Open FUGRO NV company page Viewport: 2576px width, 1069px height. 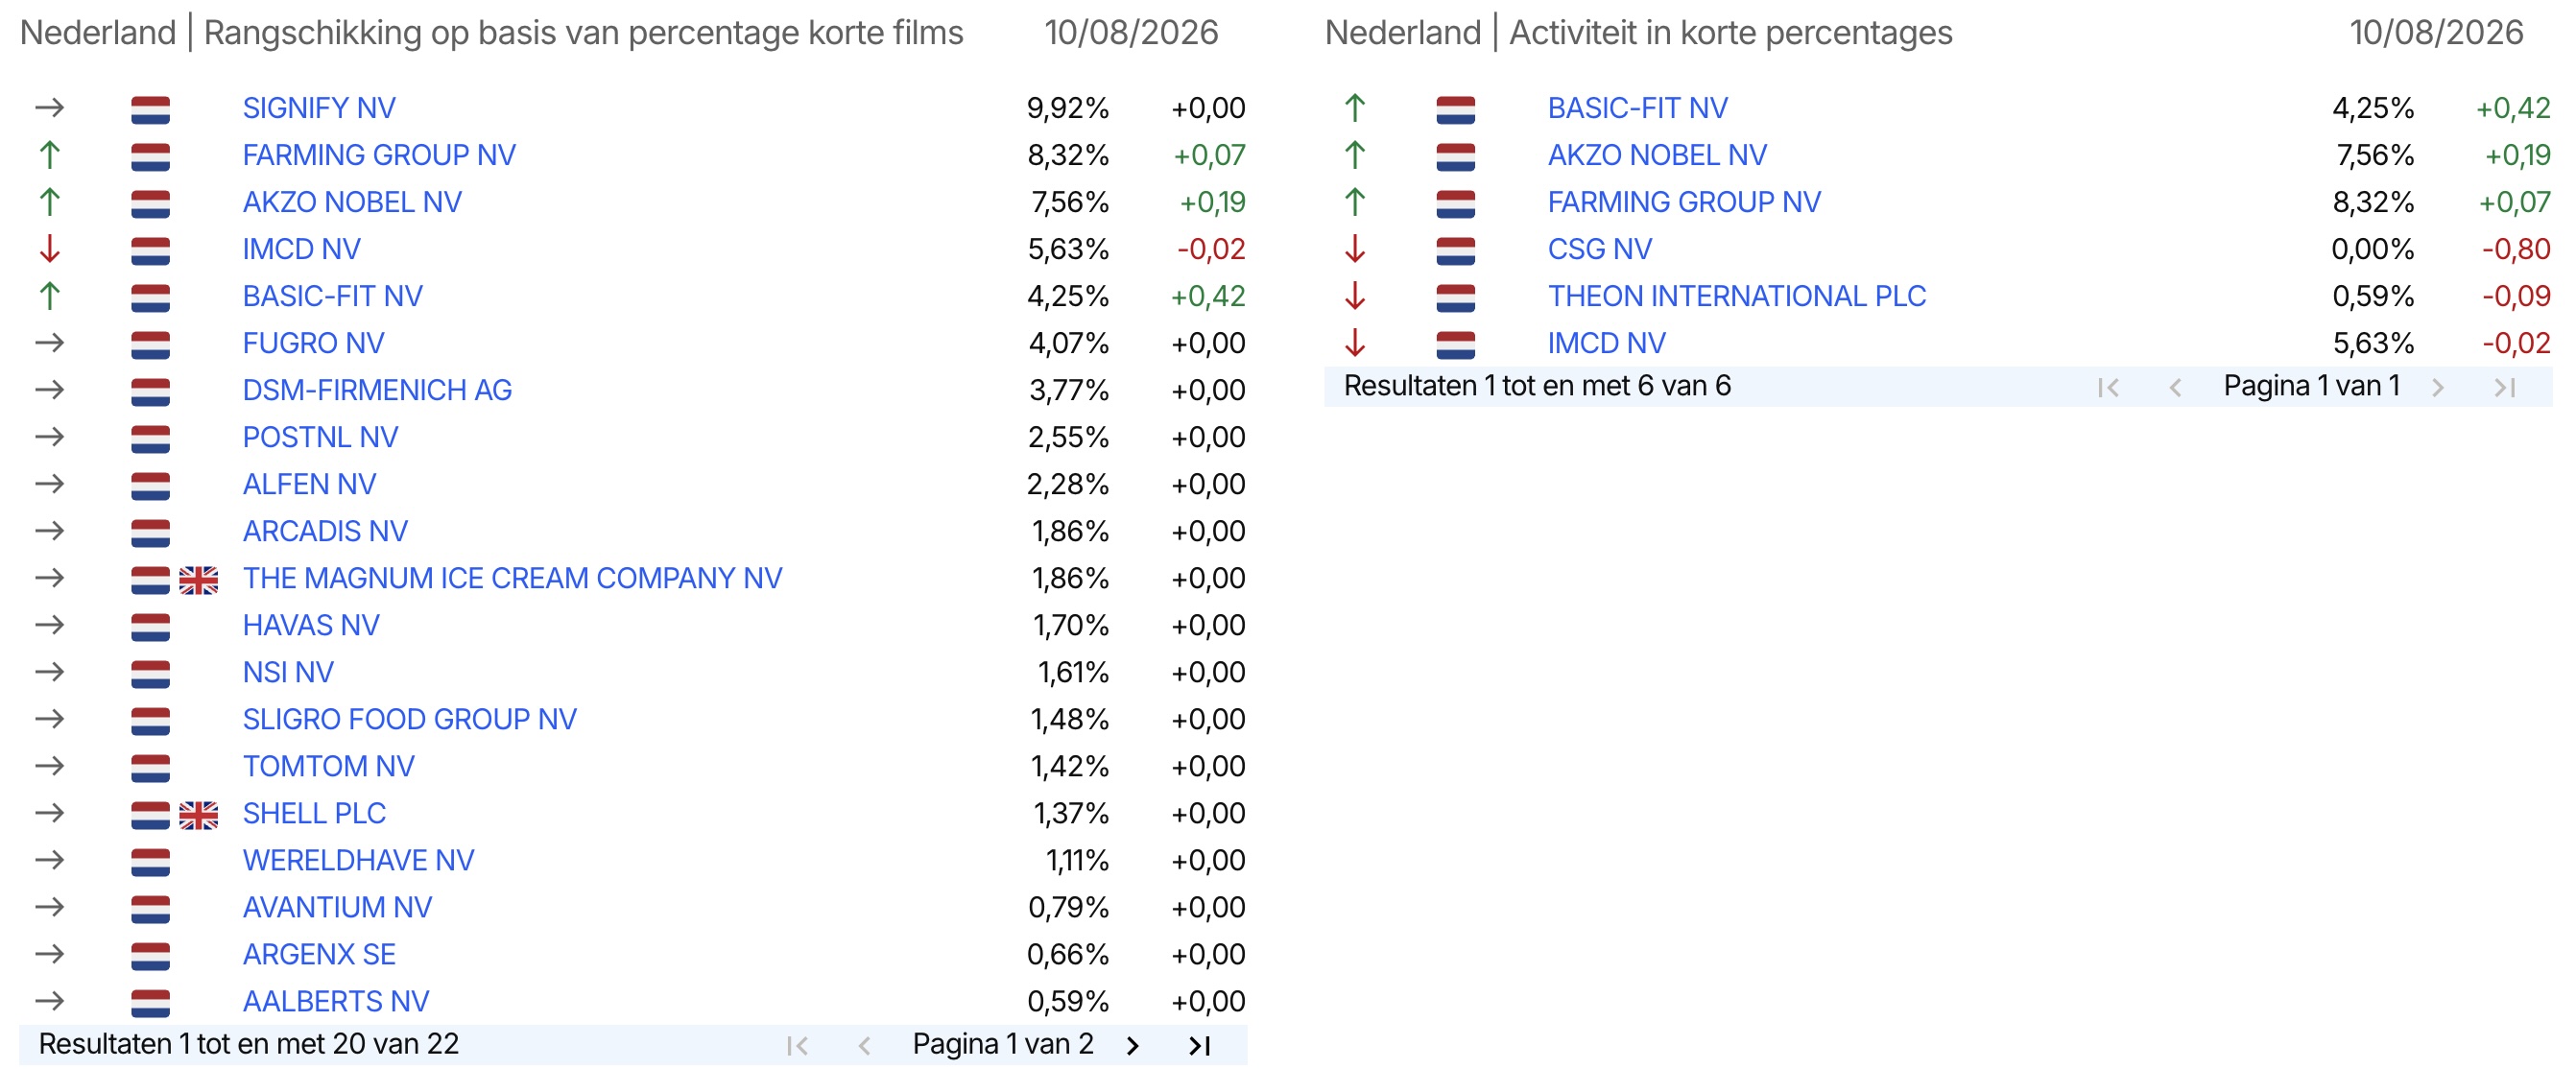click(x=313, y=343)
